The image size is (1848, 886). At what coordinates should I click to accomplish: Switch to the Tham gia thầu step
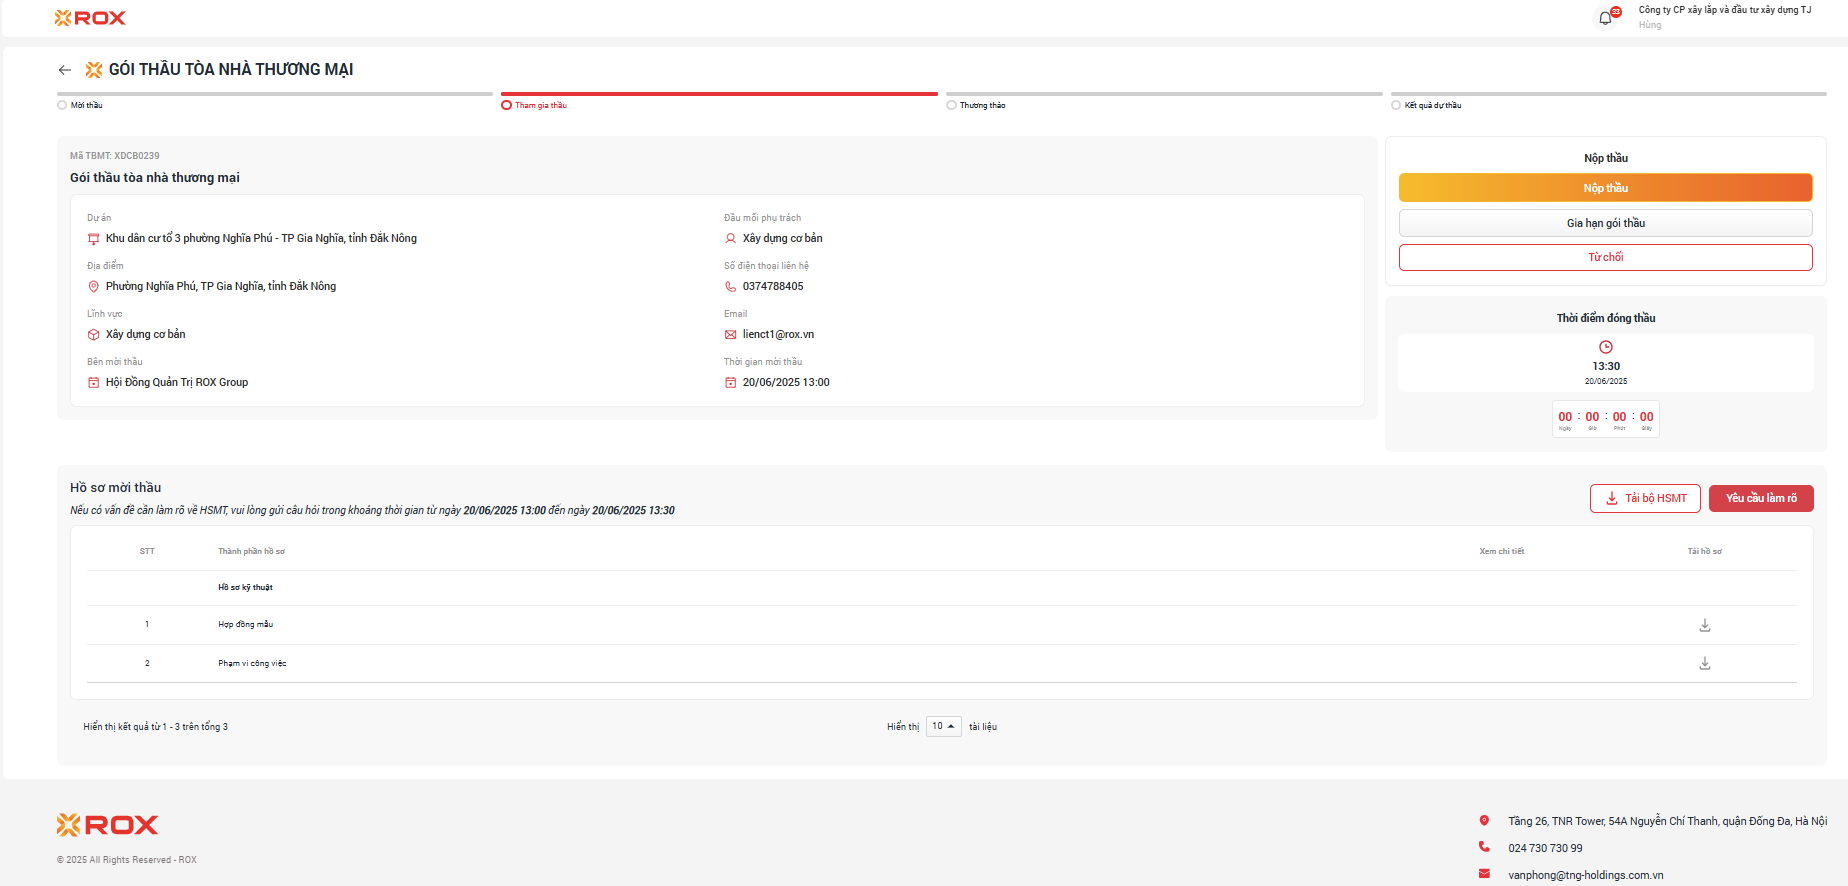click(506, 105)
